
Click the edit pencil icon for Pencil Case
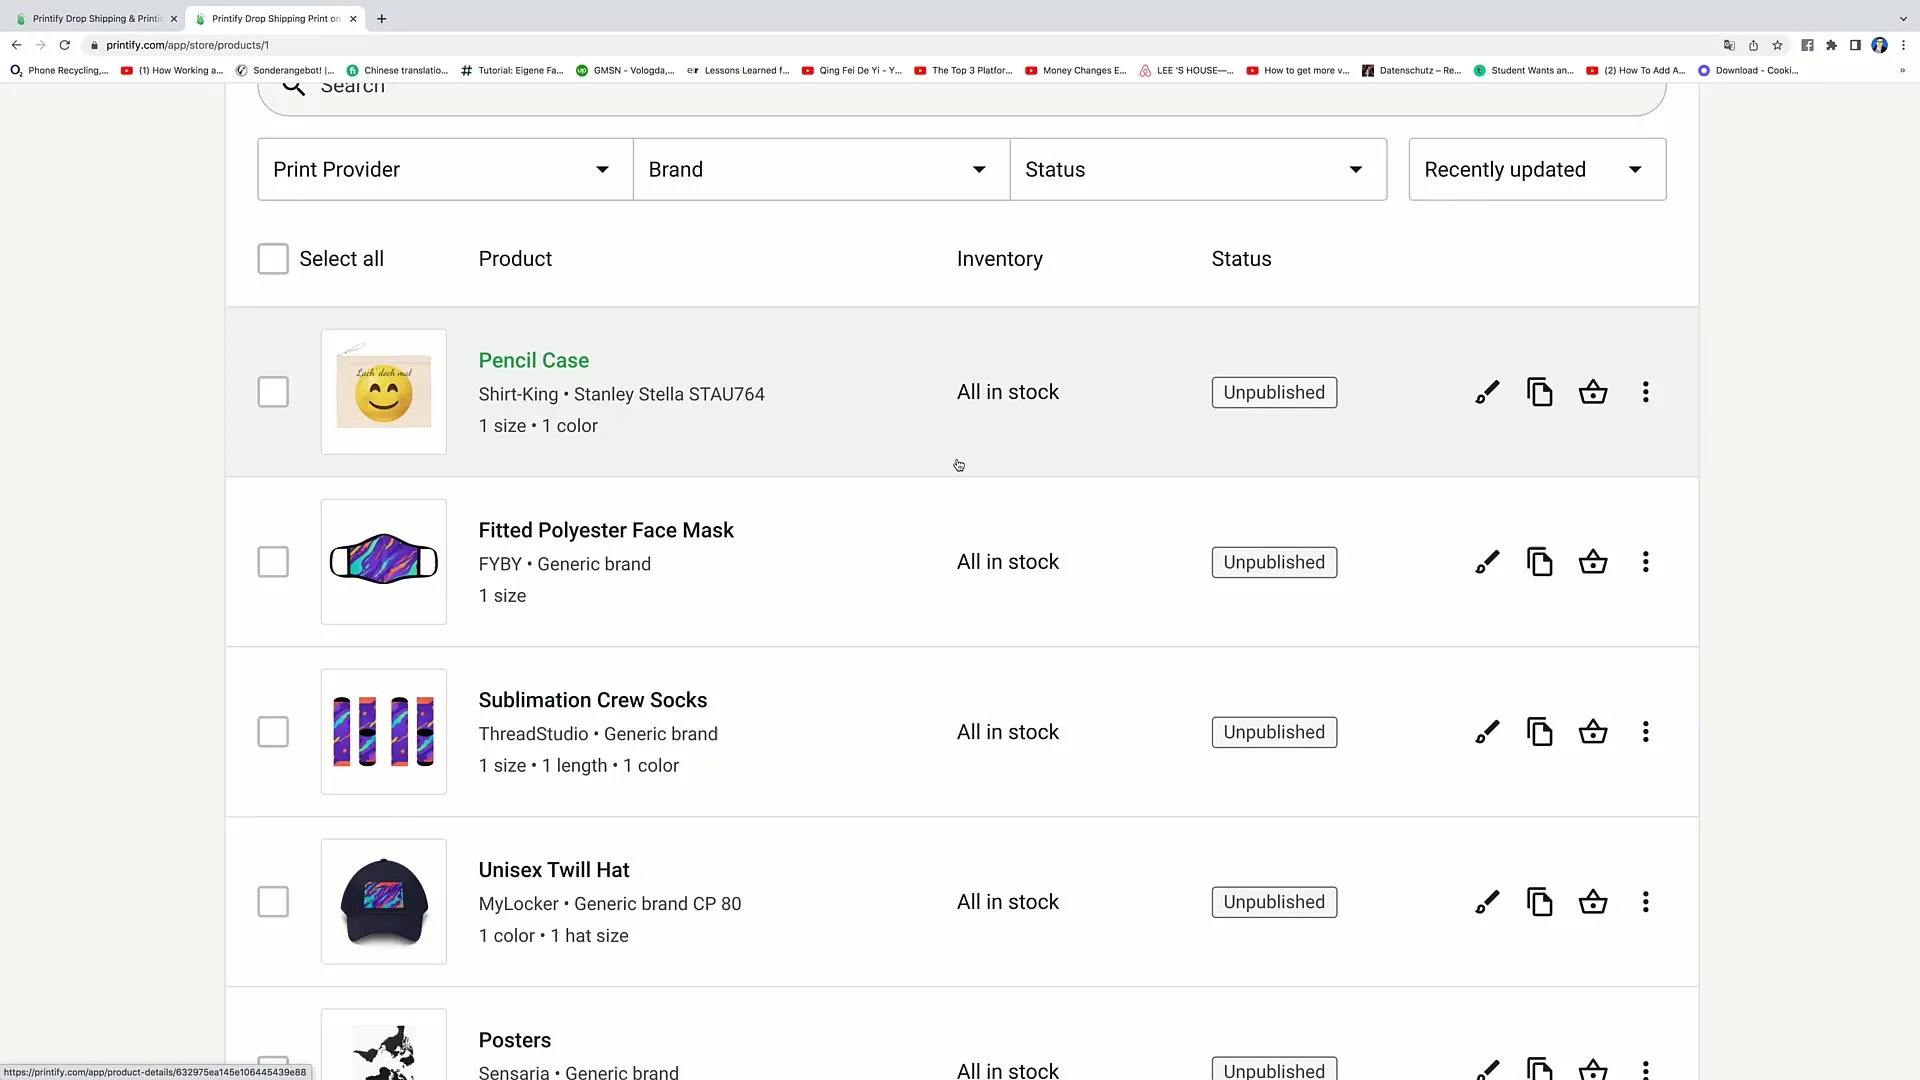[1486, 392]
